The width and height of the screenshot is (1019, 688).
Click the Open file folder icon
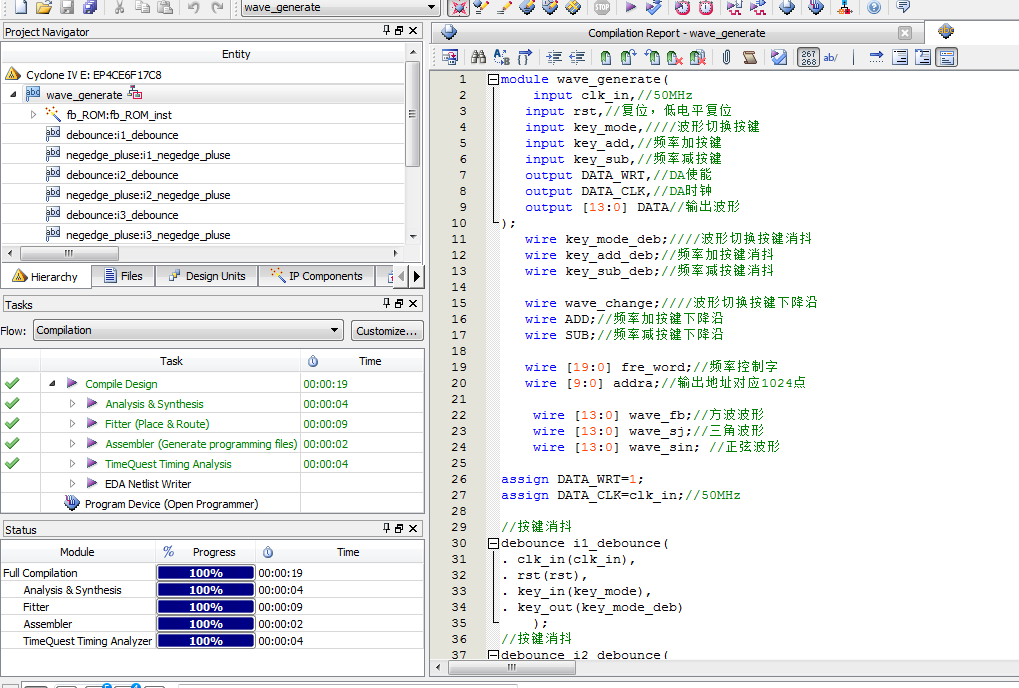(43, 7)
